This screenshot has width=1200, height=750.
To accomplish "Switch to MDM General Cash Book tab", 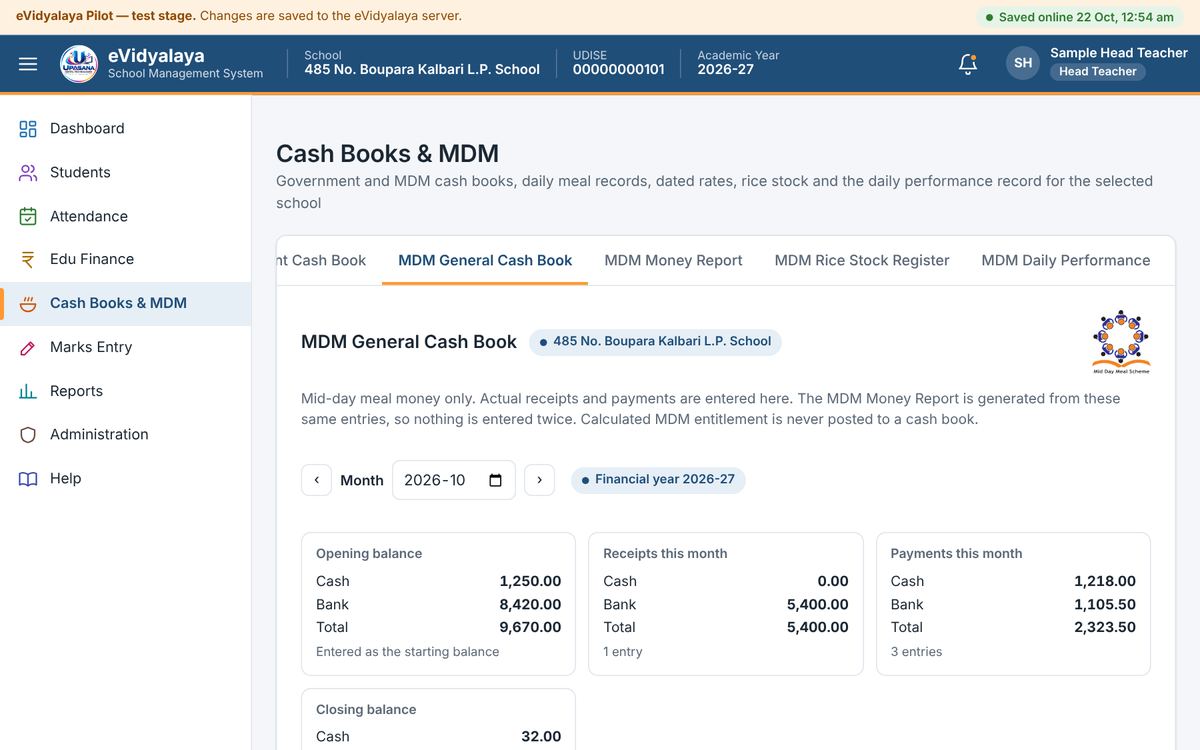I will click(x=485, y=260).
